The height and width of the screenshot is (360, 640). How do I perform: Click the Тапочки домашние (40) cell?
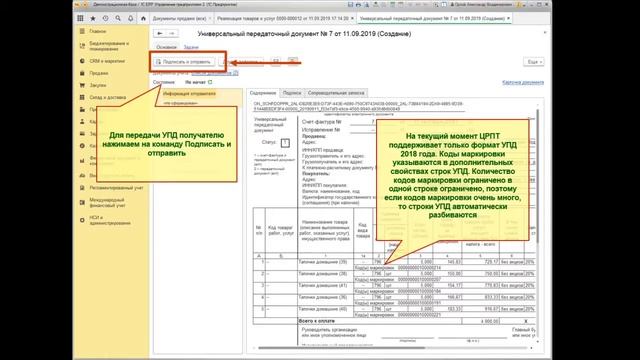click(x=326, y=309)
